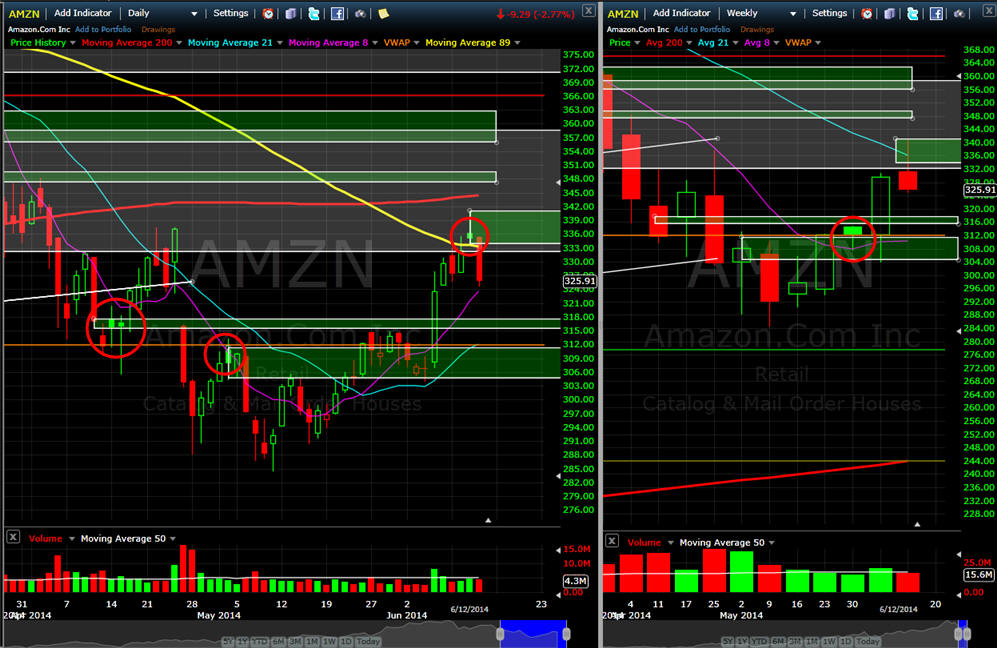The image size is (997, 648).
Task: Open the alarm clock alert icon in Weekly chart
Action: 867,13
